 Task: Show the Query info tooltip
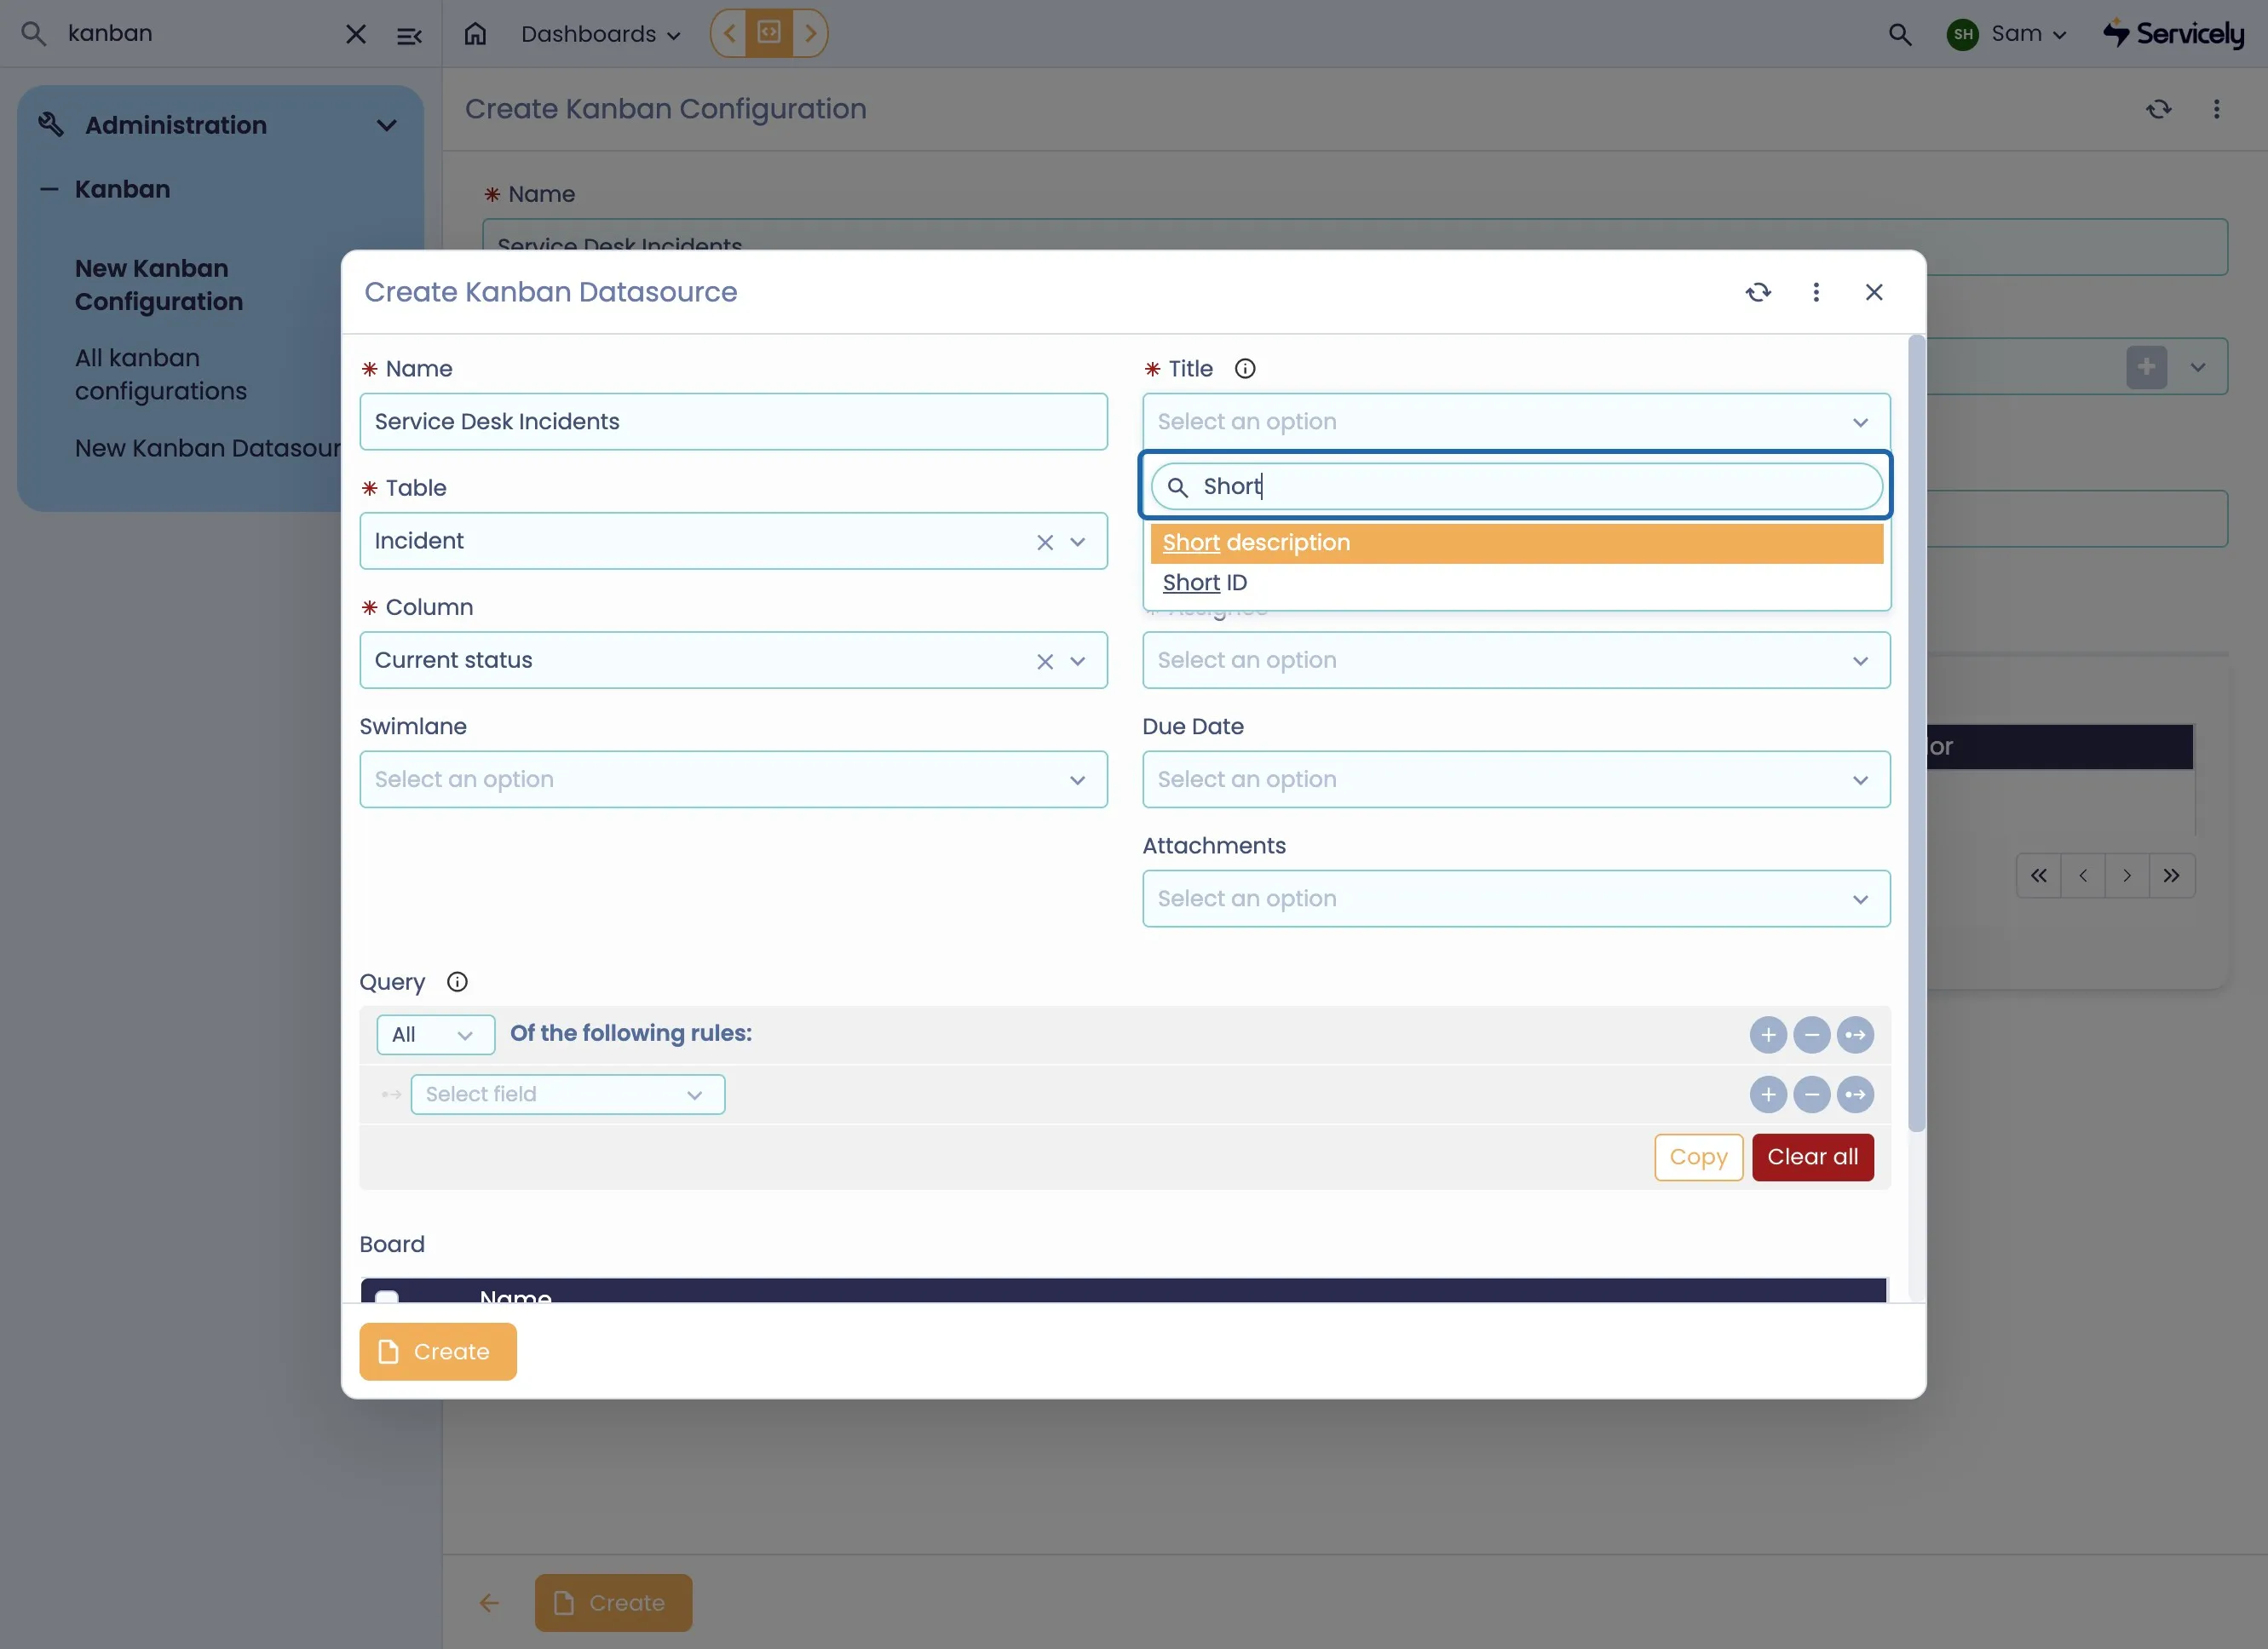(457, 982)
